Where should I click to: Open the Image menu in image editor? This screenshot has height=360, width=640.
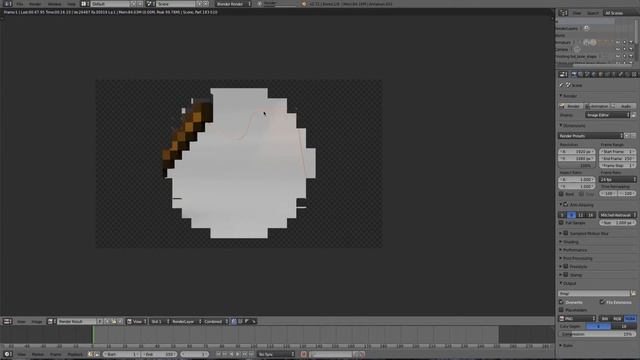click(x=37, y=322)
